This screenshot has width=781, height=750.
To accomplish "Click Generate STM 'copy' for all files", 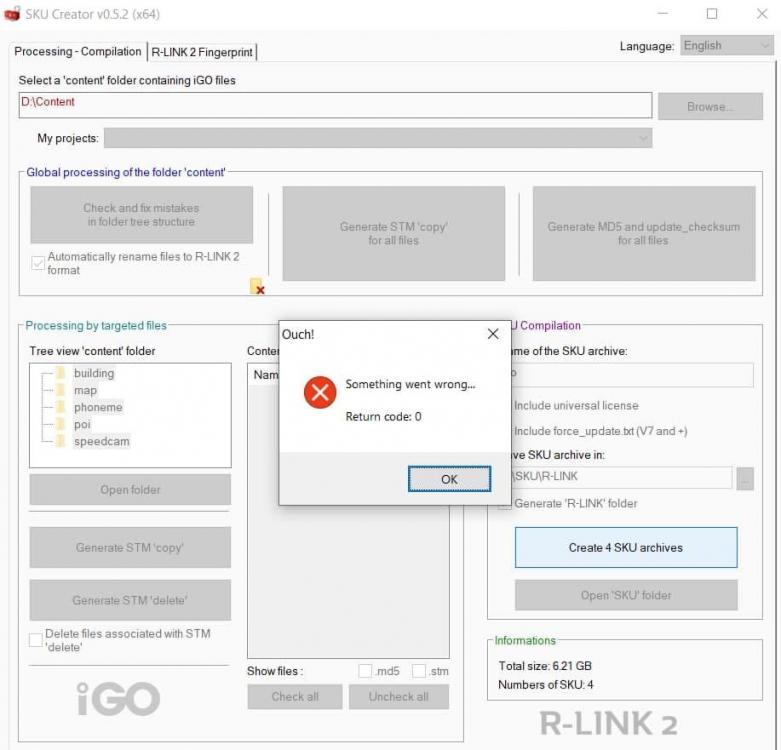I will point(393,233).
